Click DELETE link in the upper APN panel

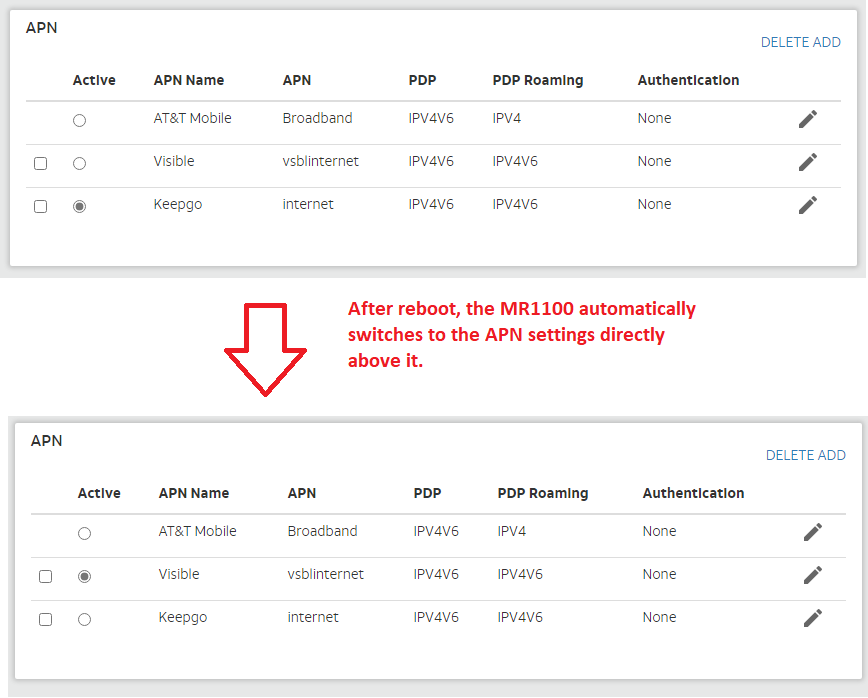pyautogui.click(x=784, y=43)
